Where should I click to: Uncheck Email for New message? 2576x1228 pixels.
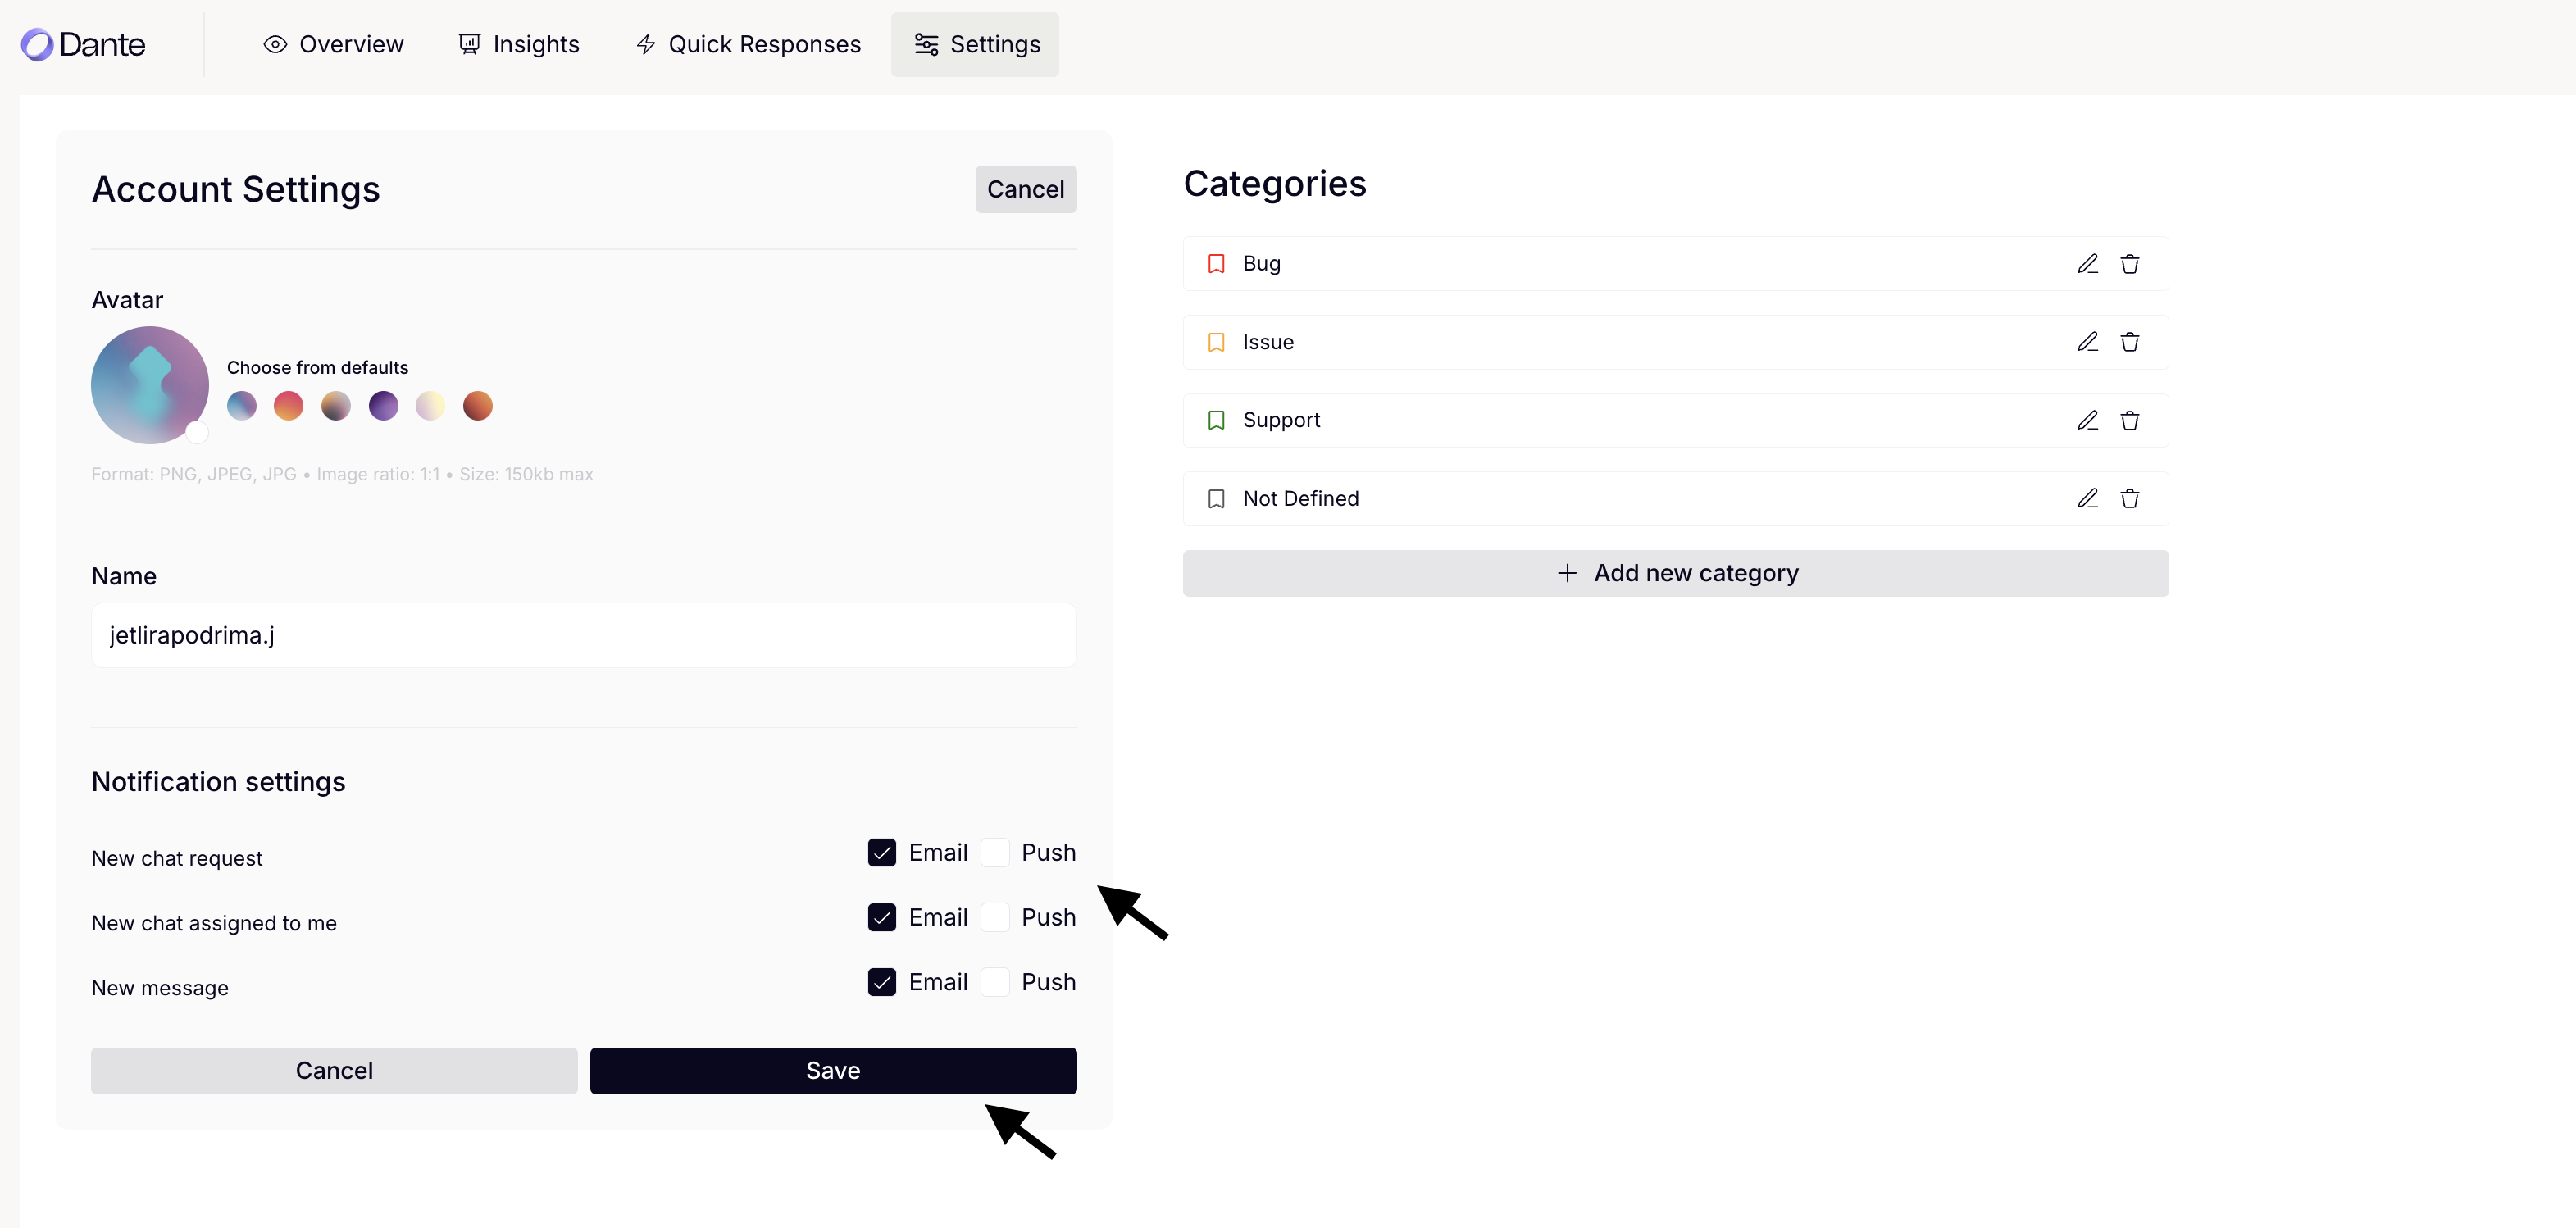(881, 982)
